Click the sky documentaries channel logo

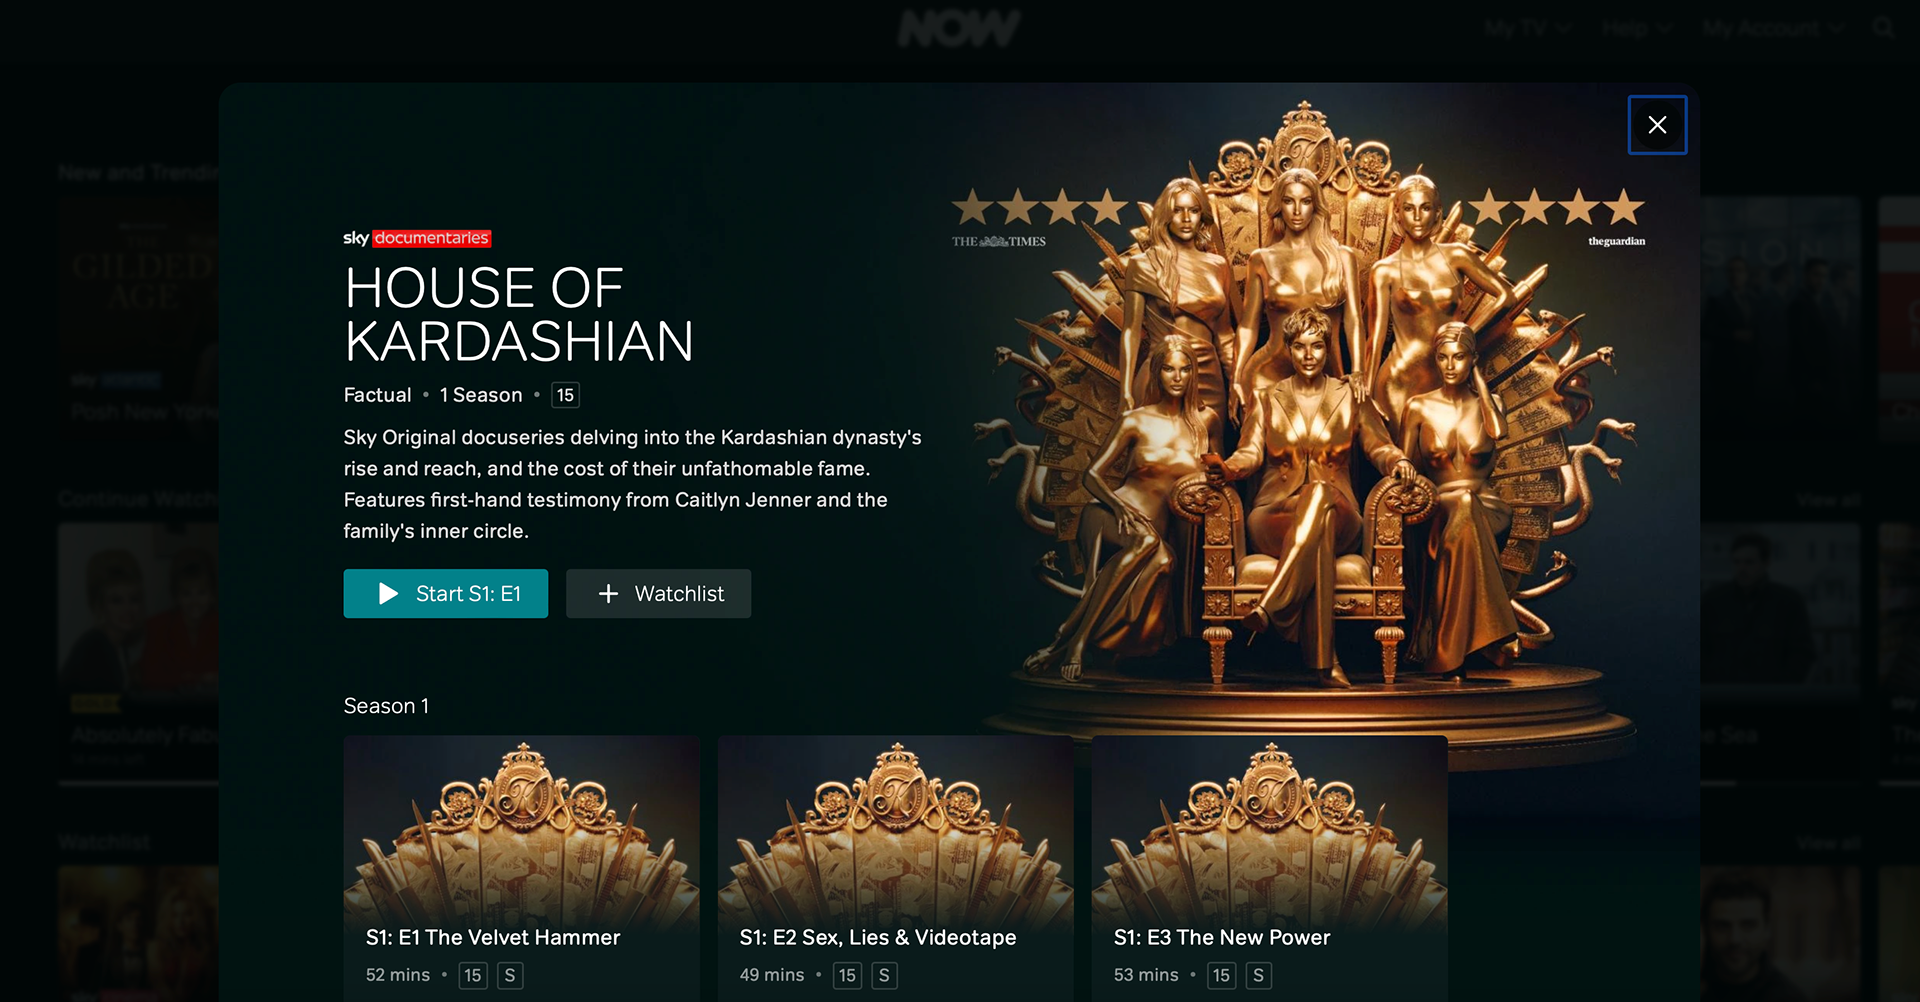tap(417, 238)
